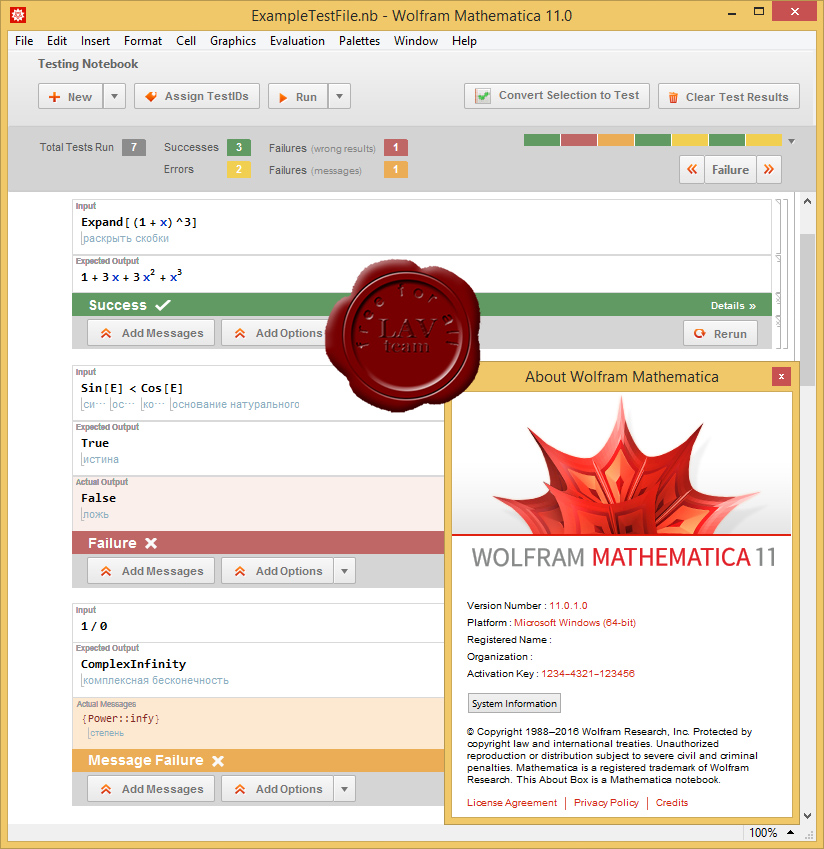The image size is (824, 849).
Task: Run the tests with Run button
Action: 298,97
